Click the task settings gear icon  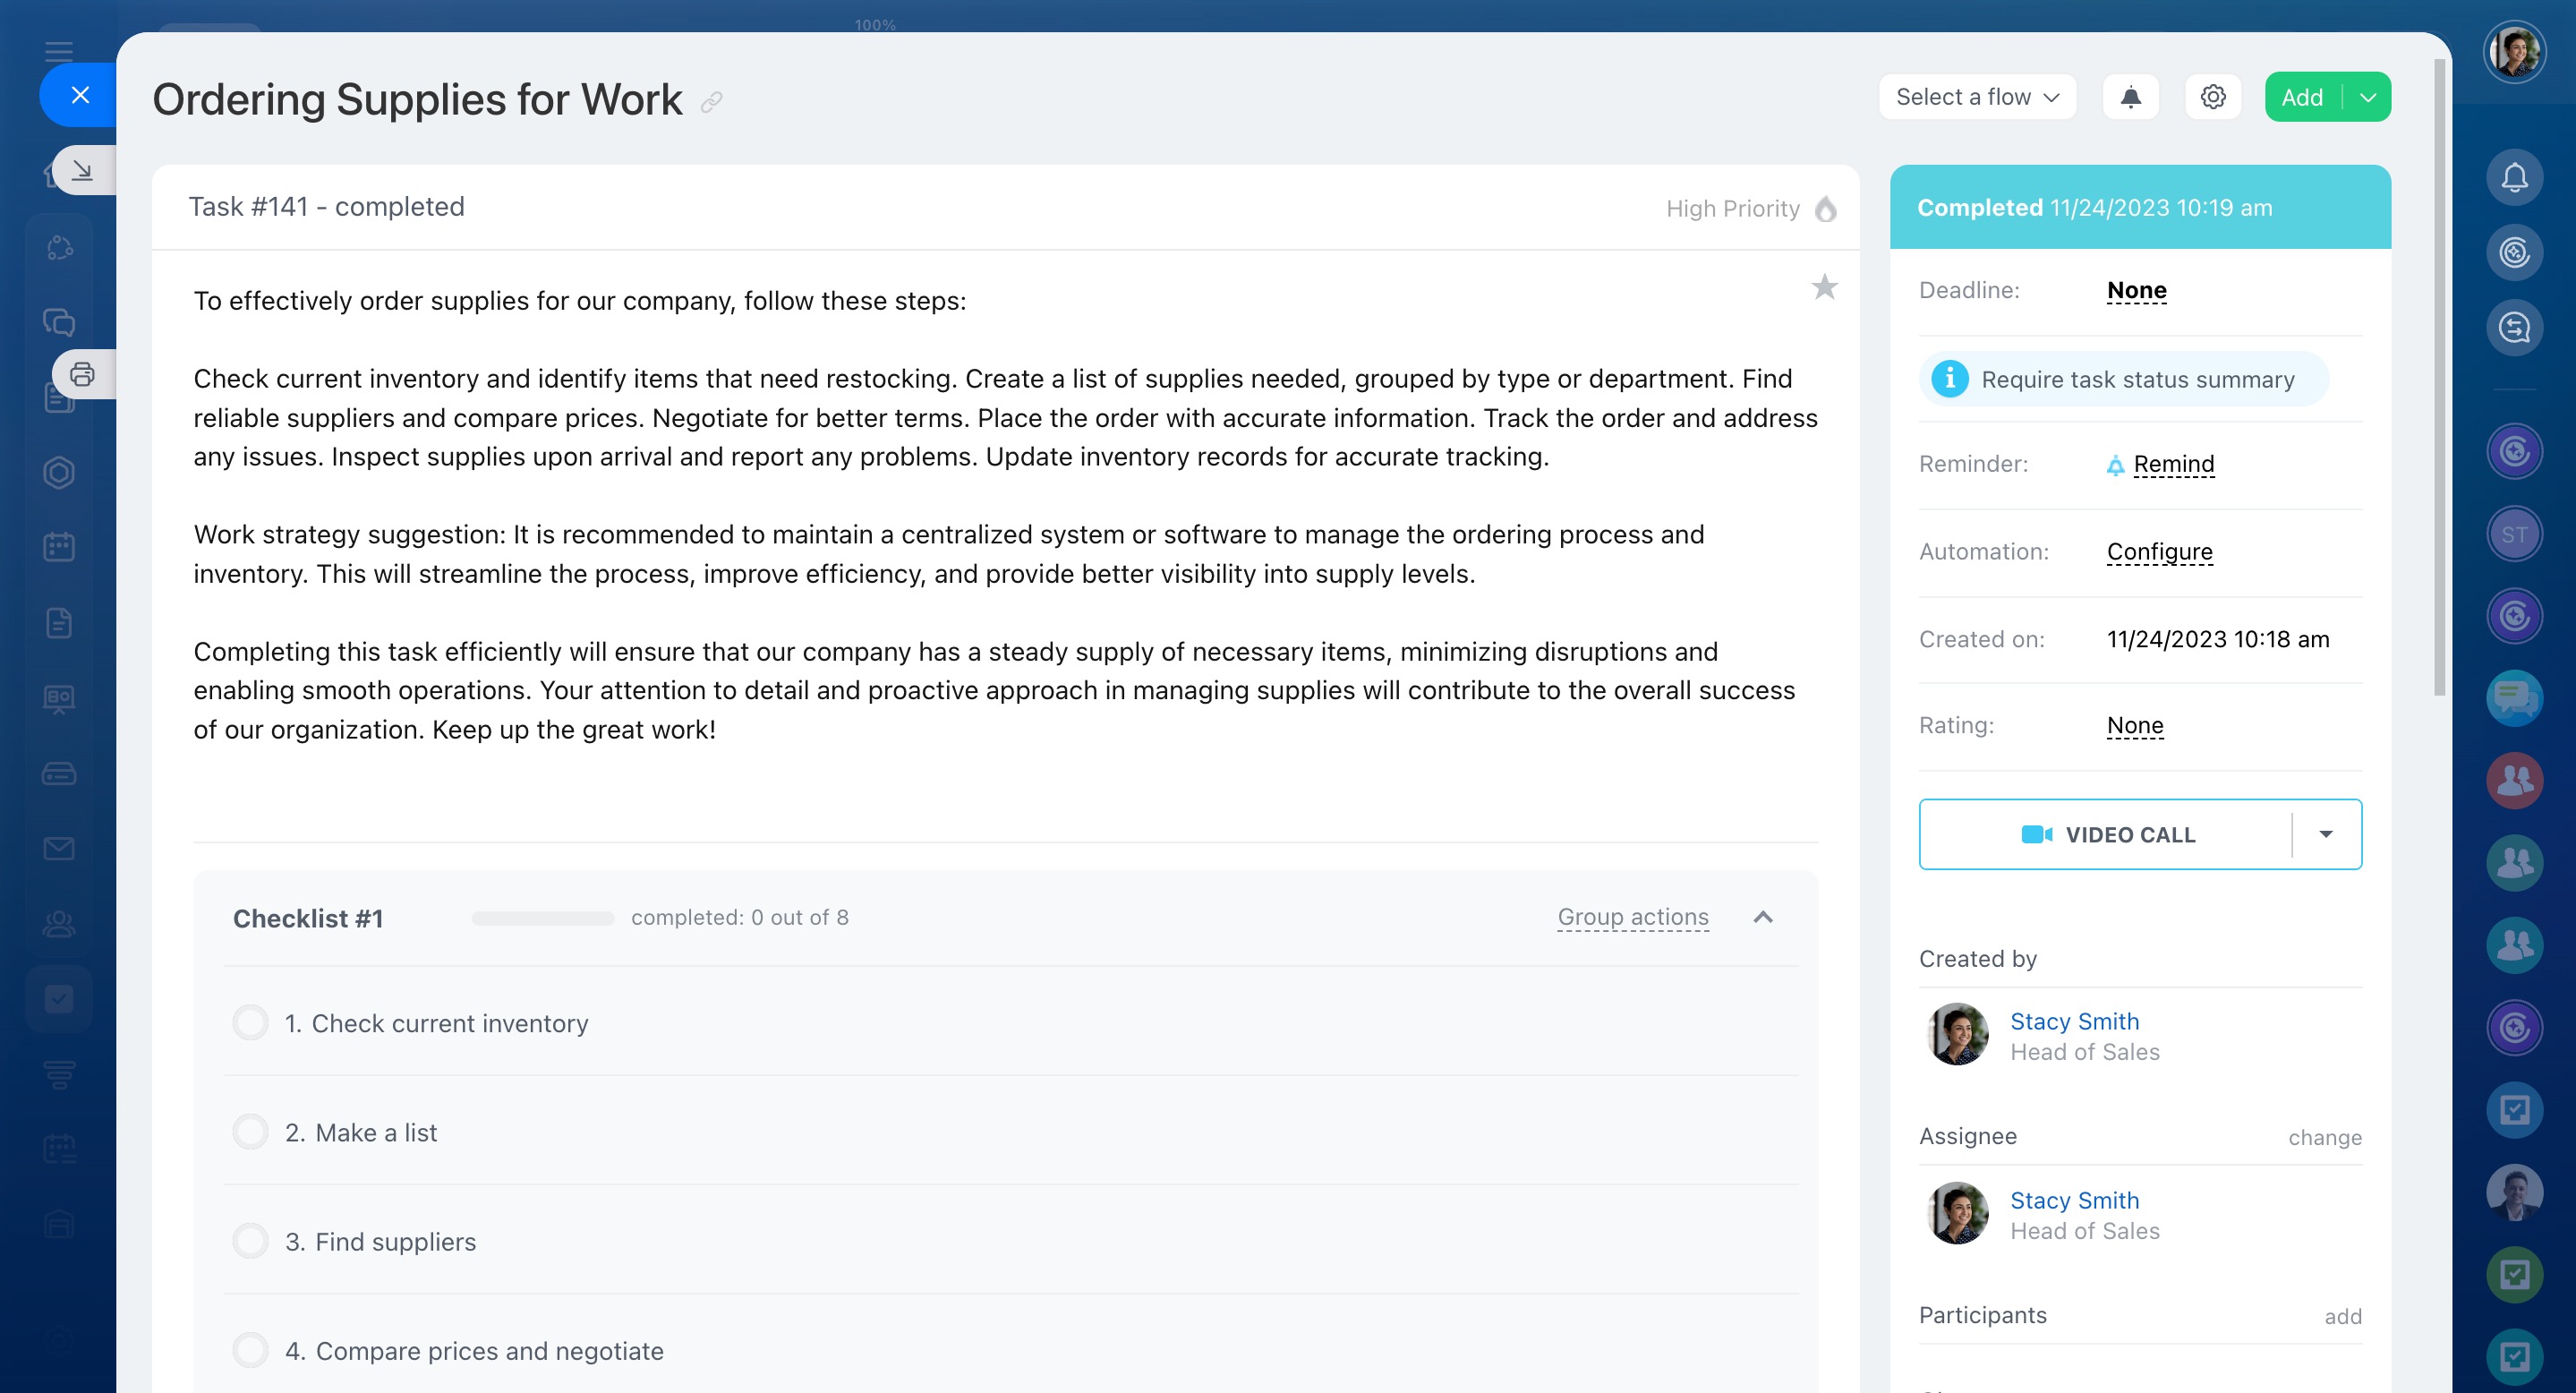(2212, 97)
